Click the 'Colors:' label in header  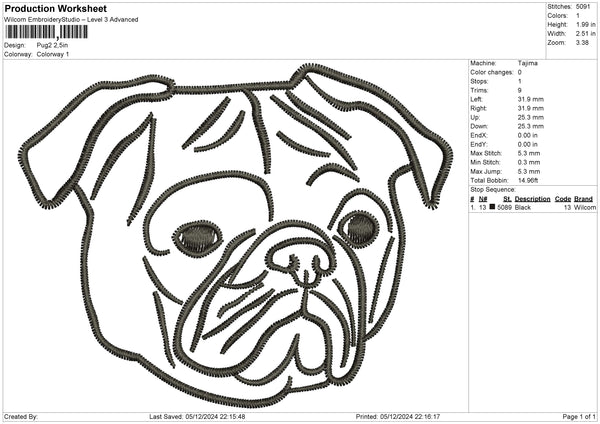click(x=558, y=16)
